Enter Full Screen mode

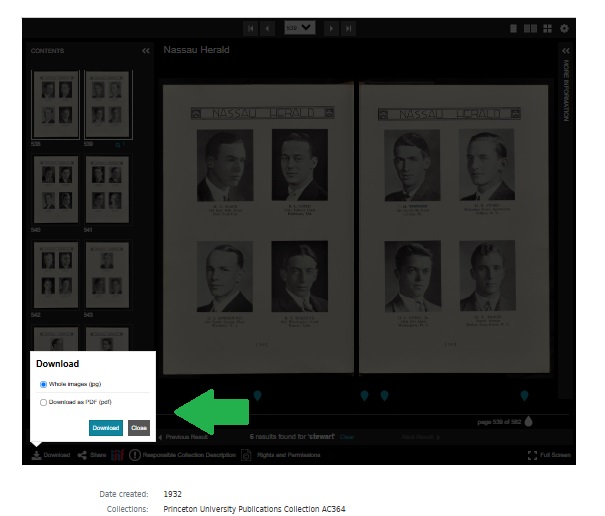click(x=549, y=455)
